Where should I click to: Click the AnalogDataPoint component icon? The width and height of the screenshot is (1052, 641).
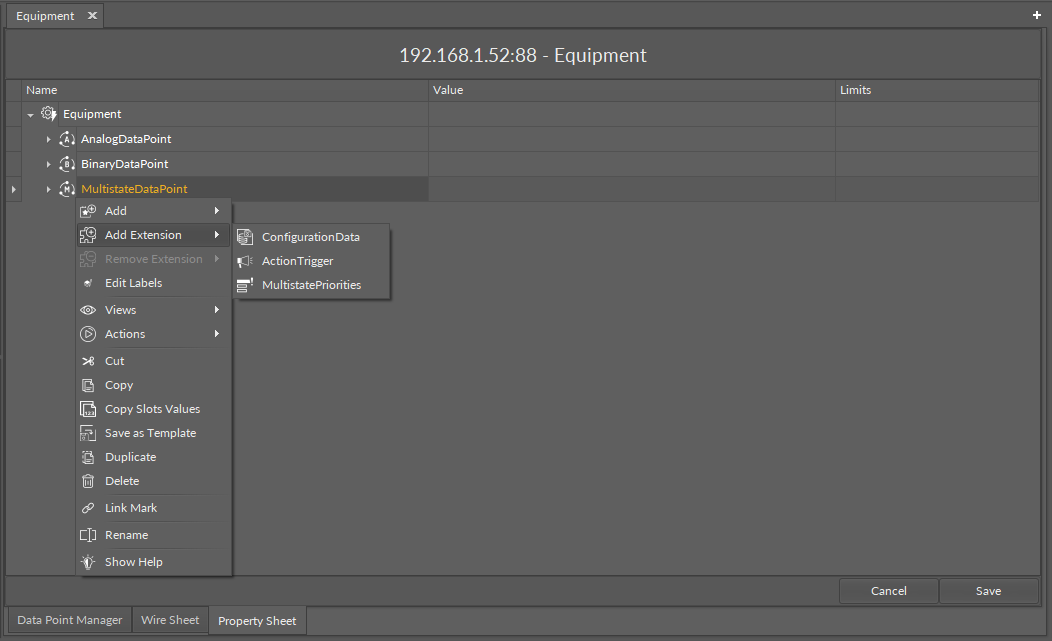pos(67,139)
